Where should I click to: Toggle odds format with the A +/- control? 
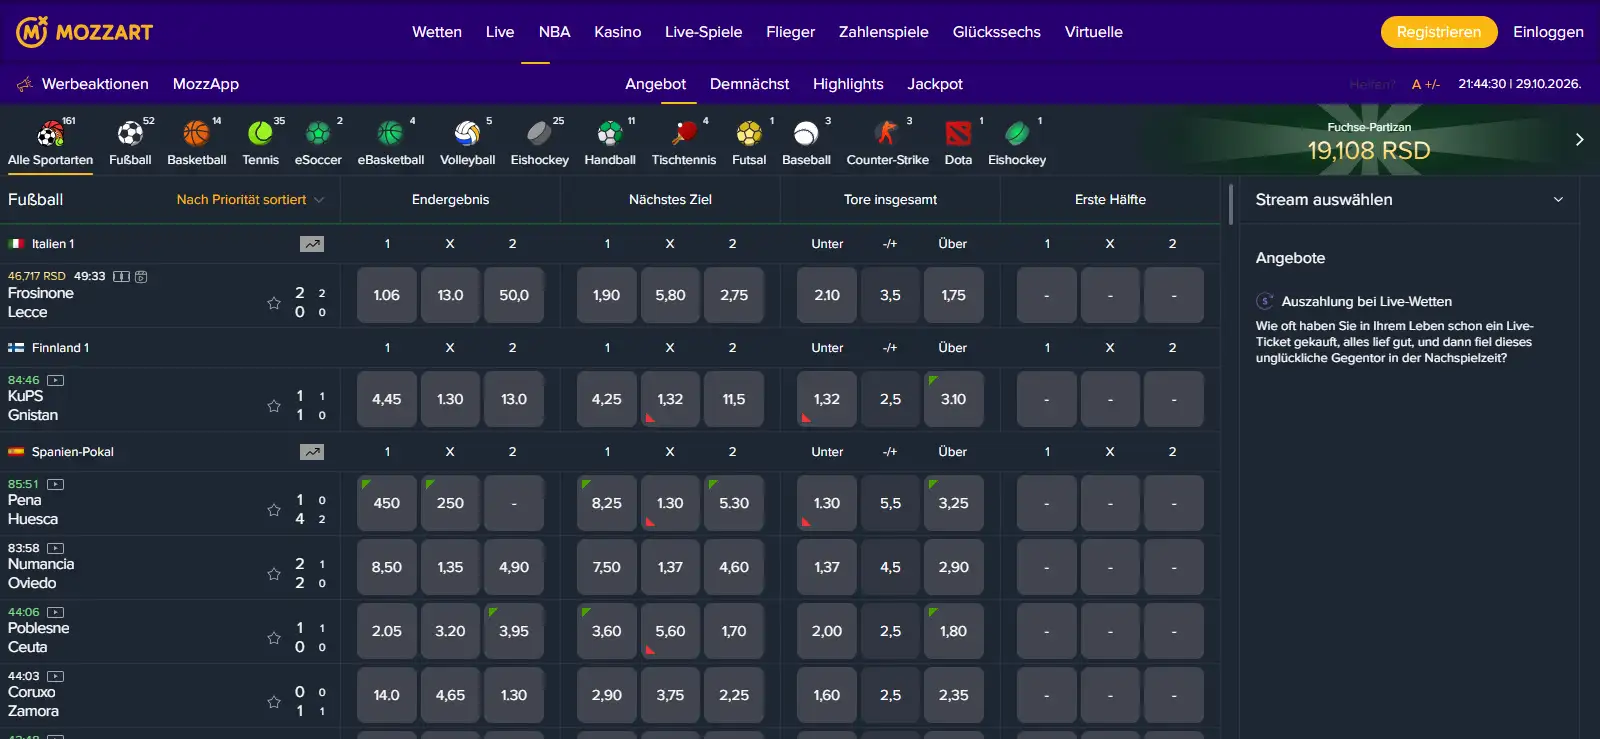pos(1426,84)
